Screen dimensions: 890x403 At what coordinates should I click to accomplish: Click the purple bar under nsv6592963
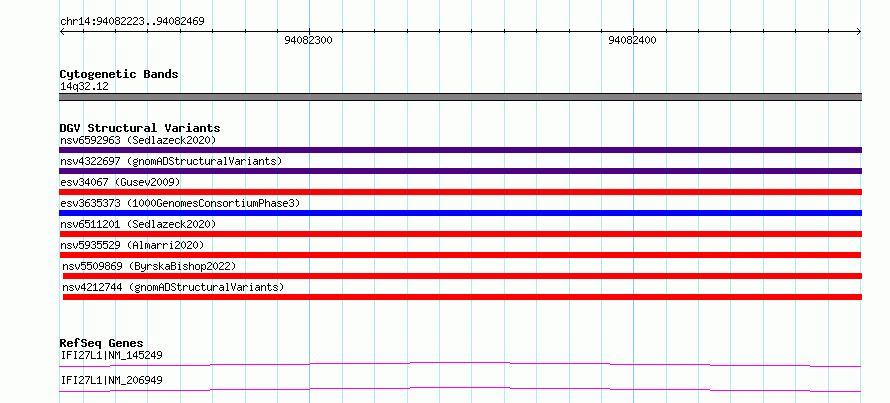click(460, 150)
